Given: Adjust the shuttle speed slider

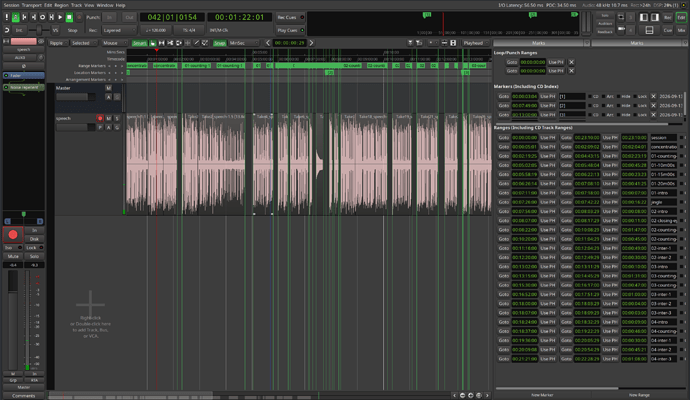Looking at the screenshot, I should coord(40,30).
